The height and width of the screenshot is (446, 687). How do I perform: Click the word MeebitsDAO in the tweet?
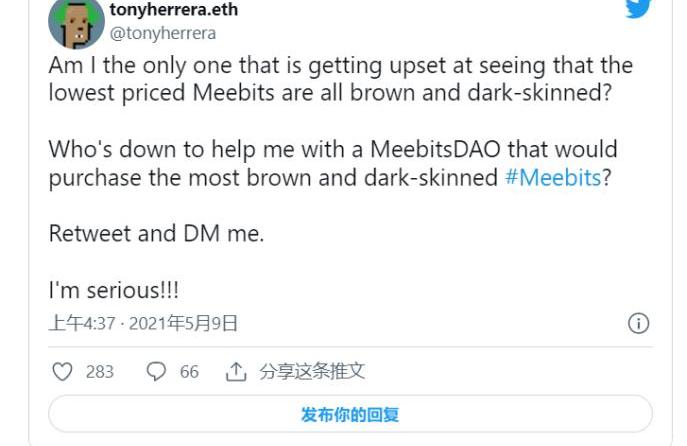pyautogui.click(x=431, y=150)
